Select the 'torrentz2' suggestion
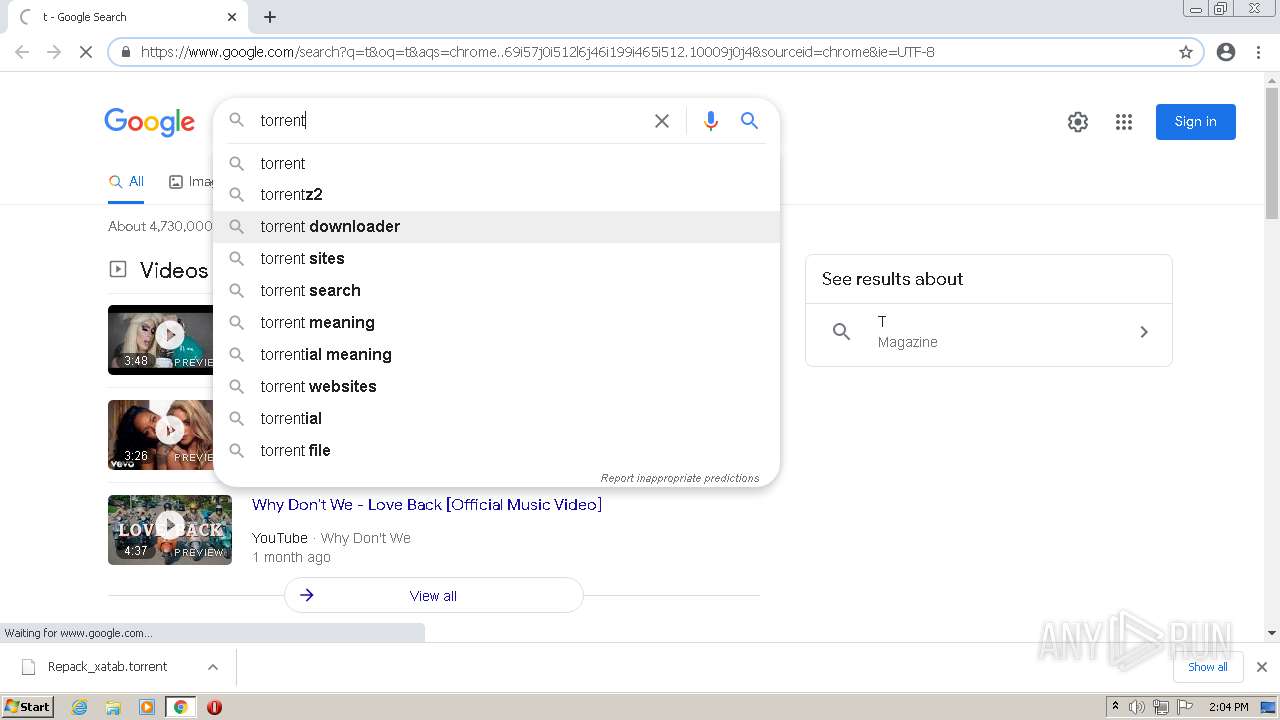This screenshot has width=1280, height=720. [x=496, y=195]
